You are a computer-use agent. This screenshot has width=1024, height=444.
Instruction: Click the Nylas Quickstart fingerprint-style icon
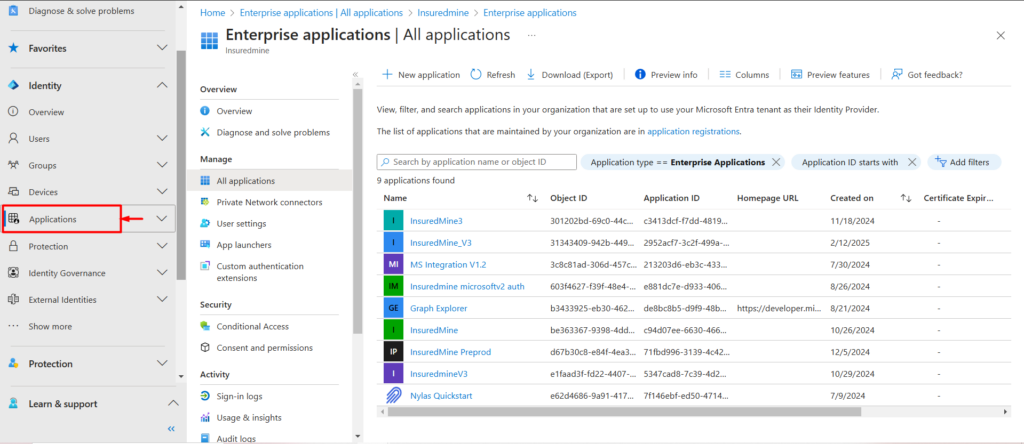pyautogui.click(x=393, y=396)
